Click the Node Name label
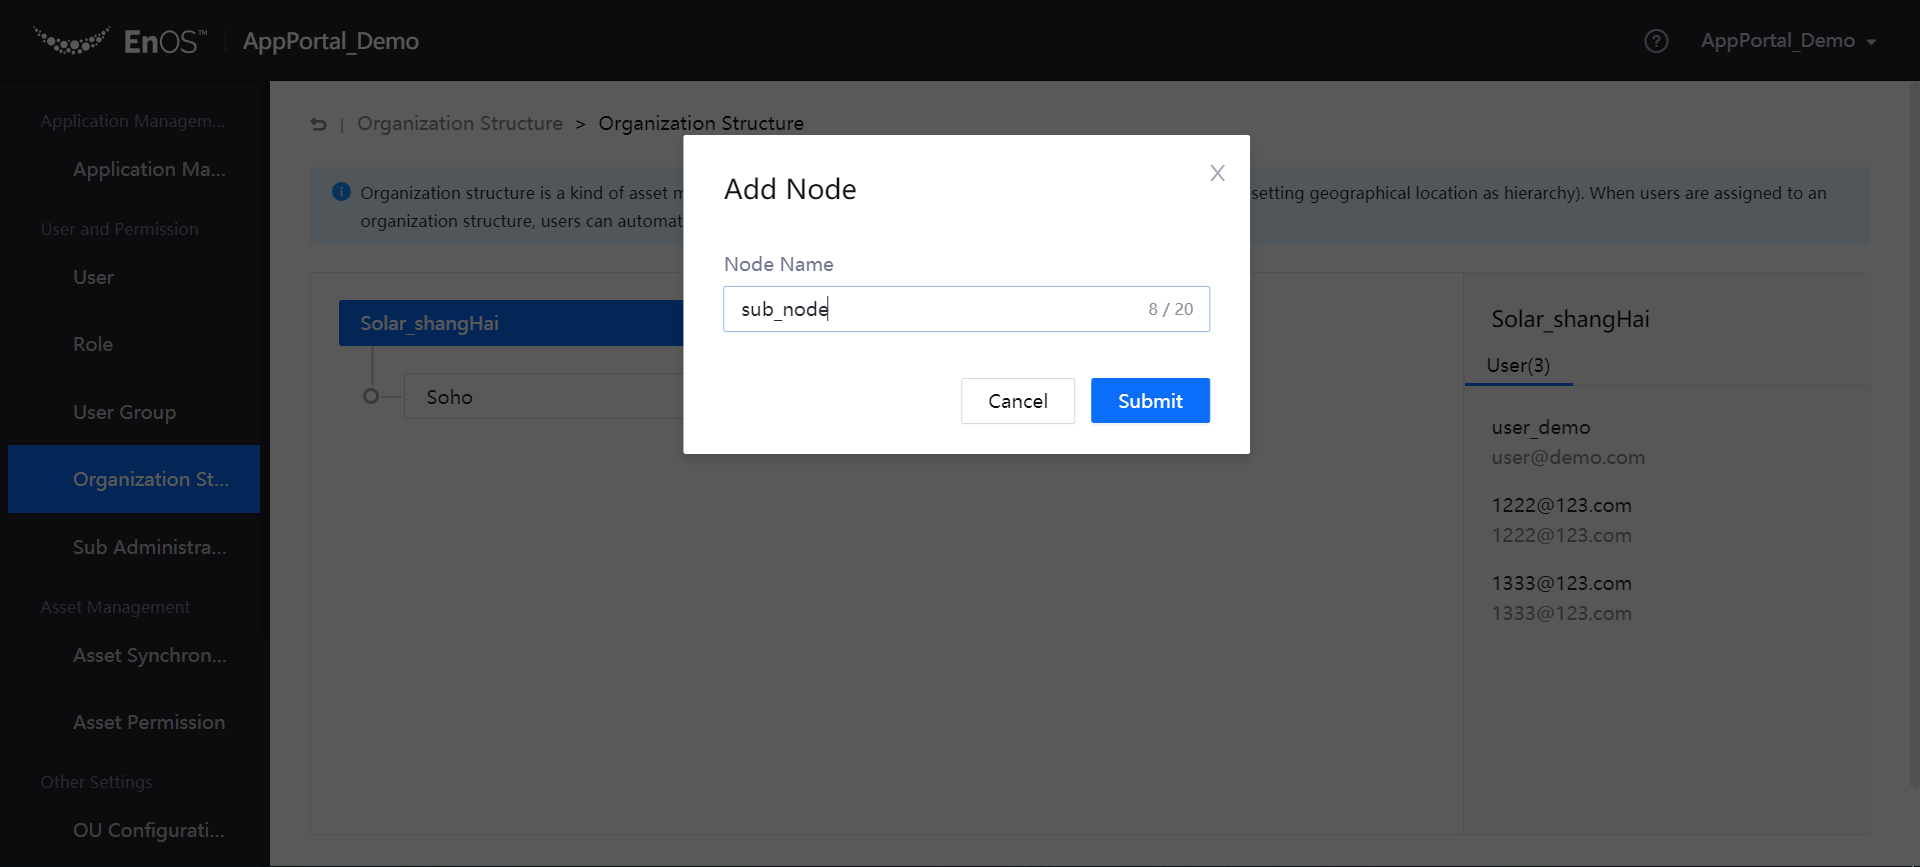 point(778,264)
